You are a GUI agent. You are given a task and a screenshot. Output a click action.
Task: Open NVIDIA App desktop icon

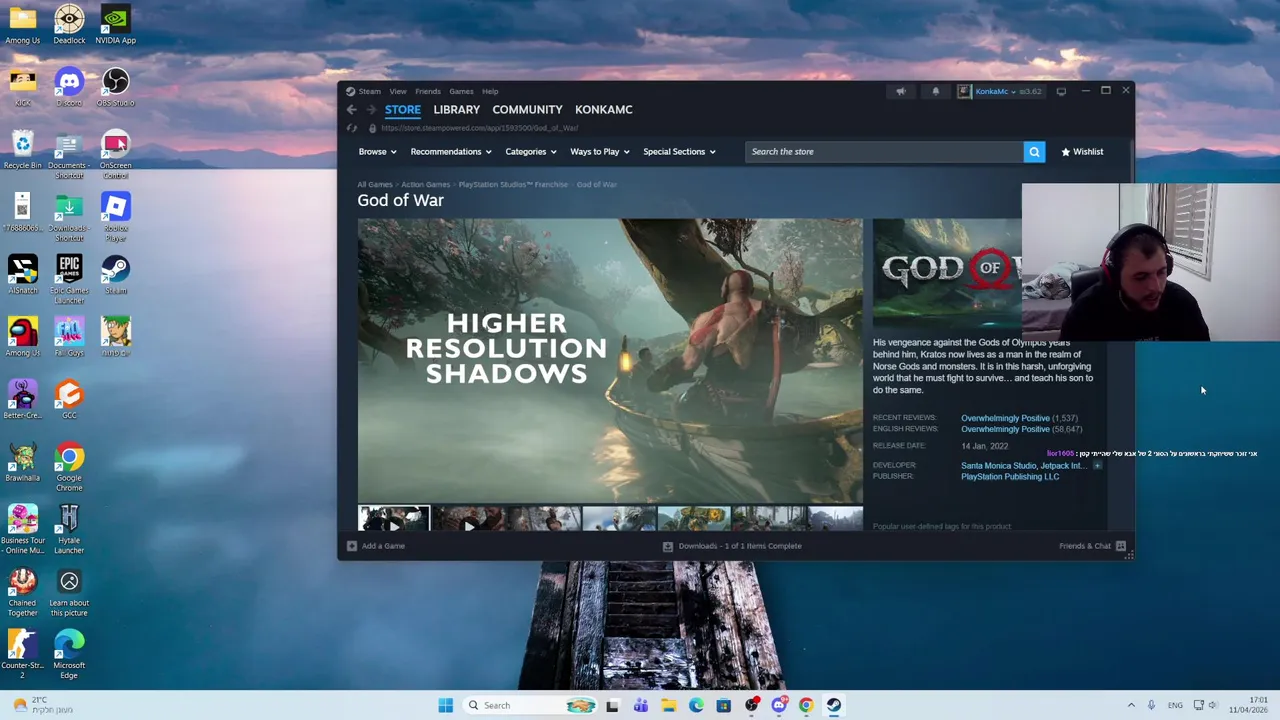(x=115, y=25)
